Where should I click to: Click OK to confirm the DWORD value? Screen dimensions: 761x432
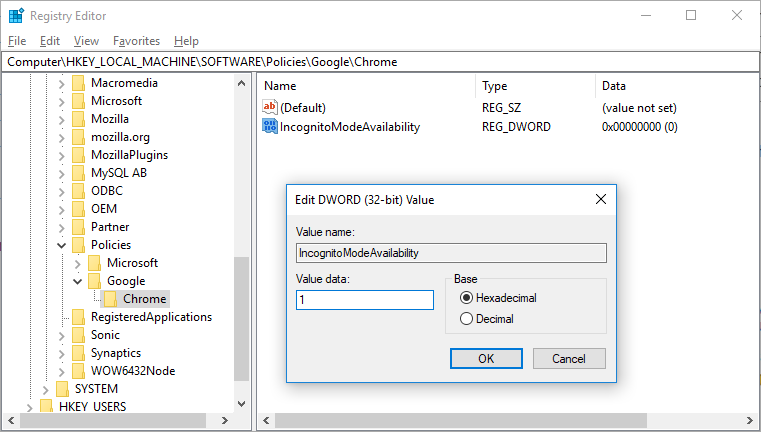486,358
